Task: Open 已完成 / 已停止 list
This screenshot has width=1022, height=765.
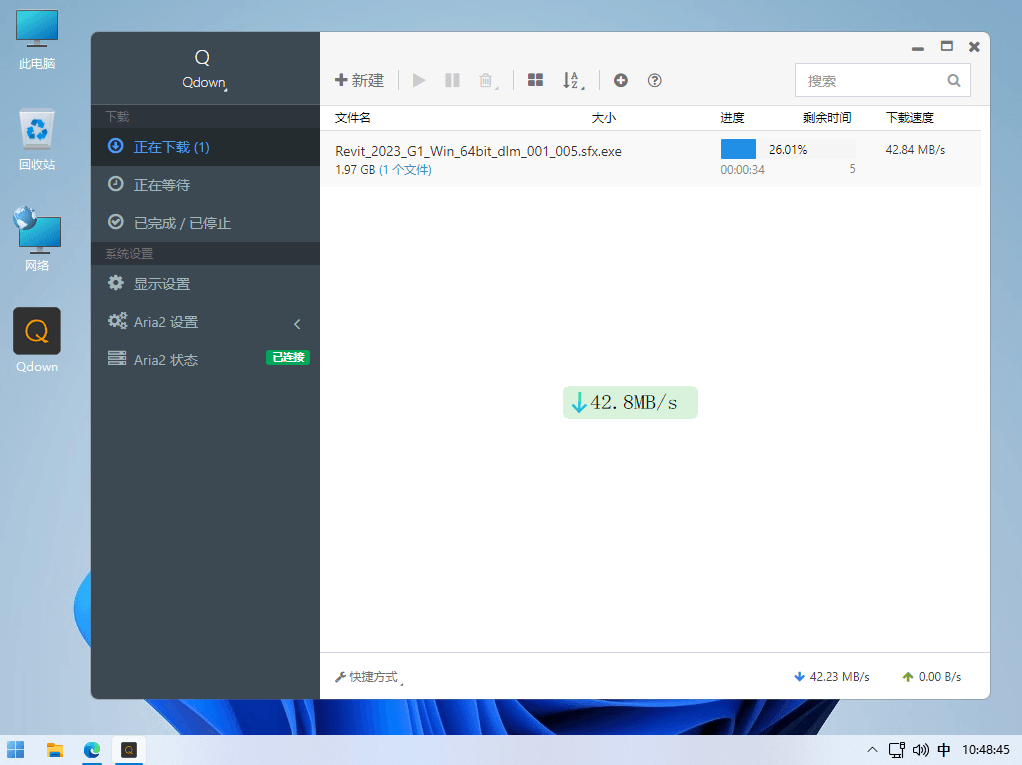Action: click(205, 223)
